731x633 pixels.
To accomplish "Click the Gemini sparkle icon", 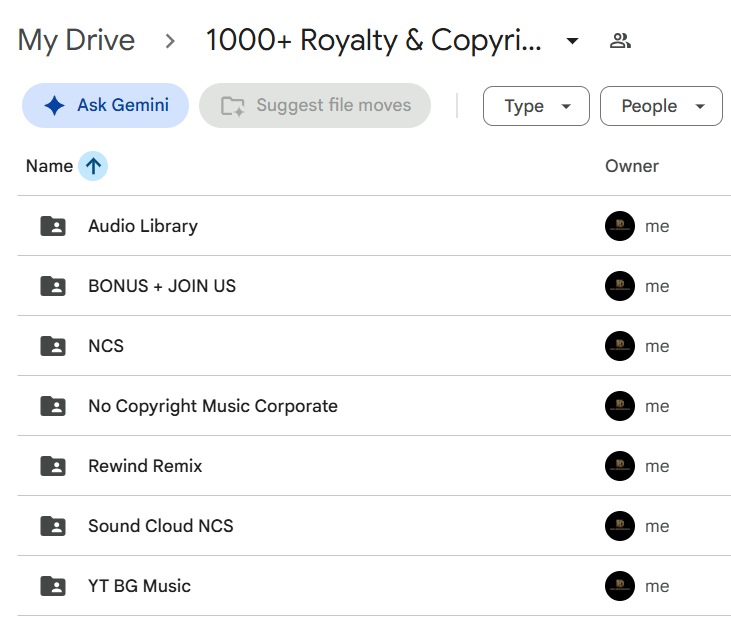I will 55,105.
